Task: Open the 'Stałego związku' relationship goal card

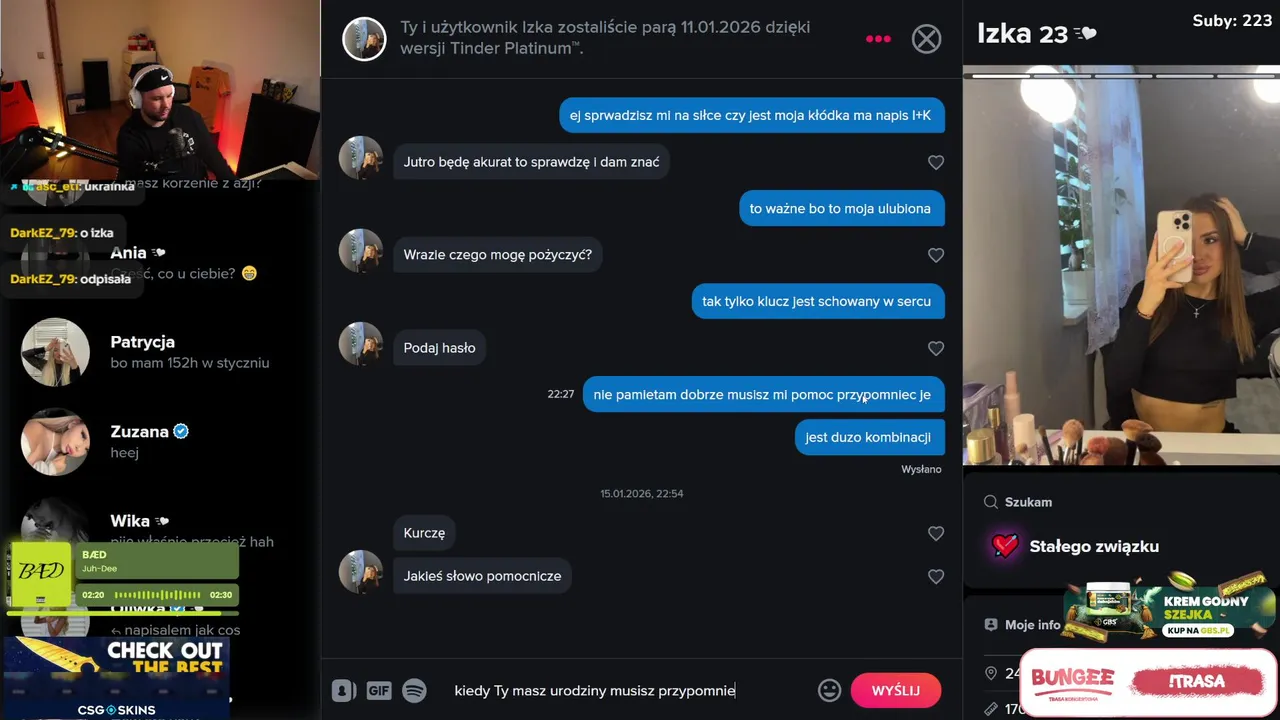Action: click(x=1121, y=546)
